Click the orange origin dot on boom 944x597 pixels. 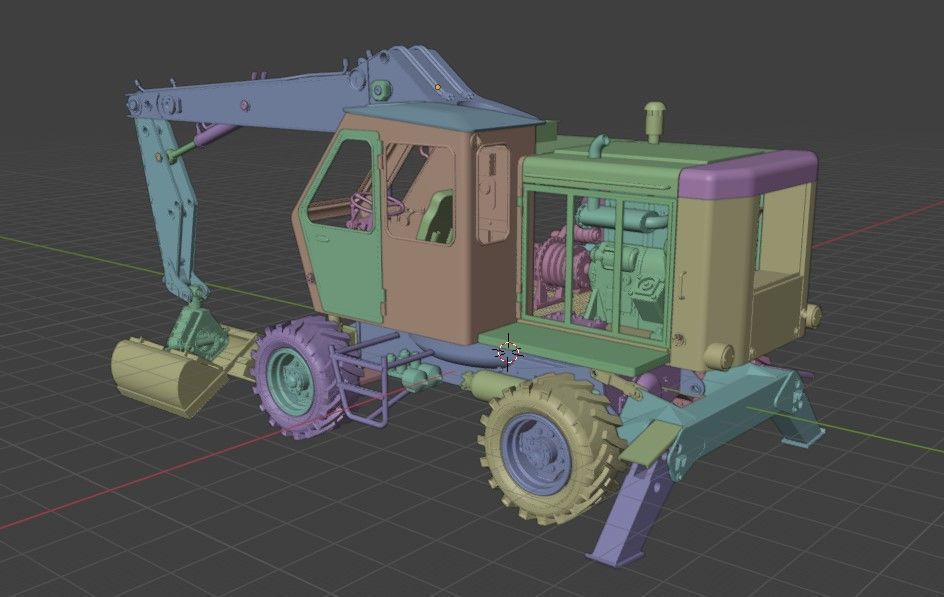pos(438,87)
